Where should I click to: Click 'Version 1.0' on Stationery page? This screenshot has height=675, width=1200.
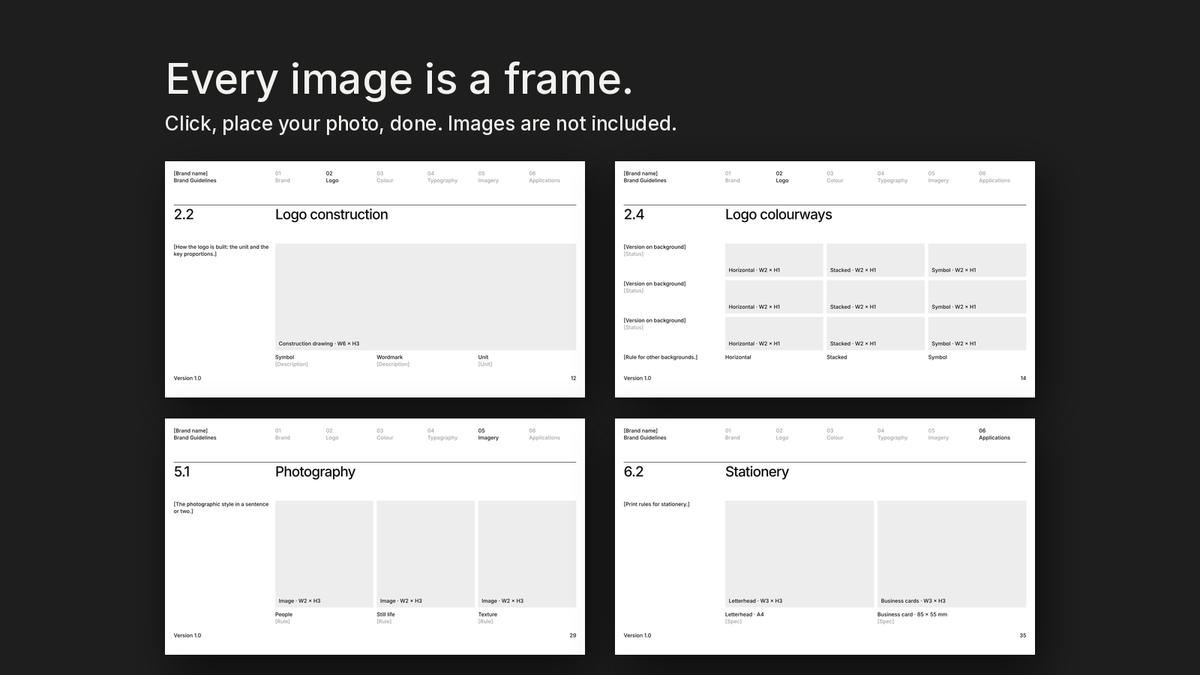click(x=637, y=635)
